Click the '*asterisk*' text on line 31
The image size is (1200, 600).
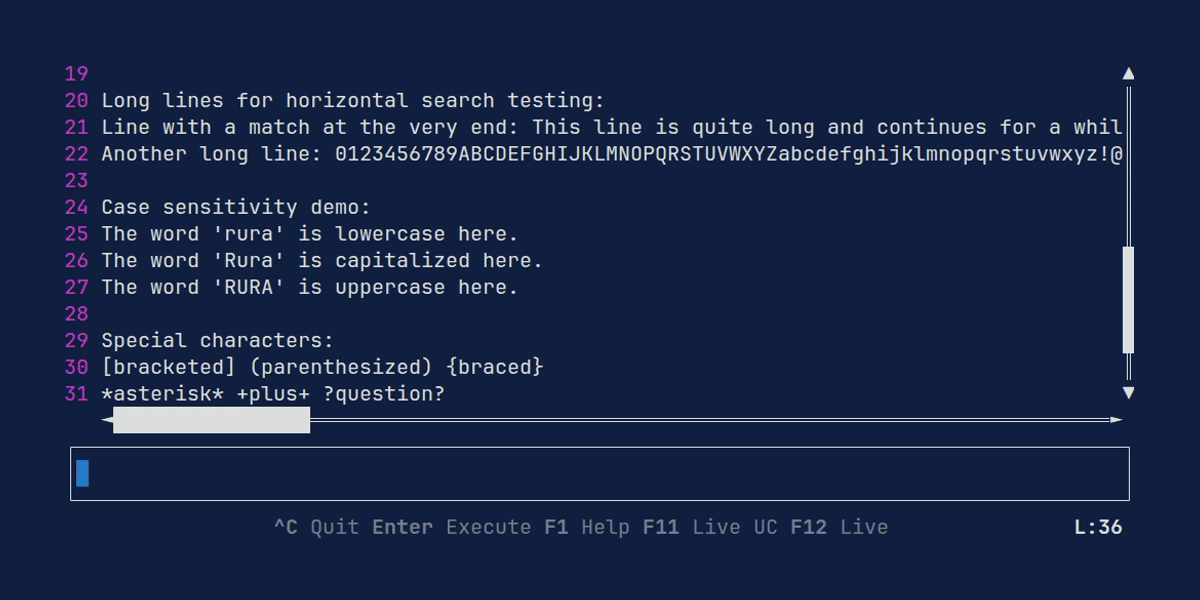(163, 394)
